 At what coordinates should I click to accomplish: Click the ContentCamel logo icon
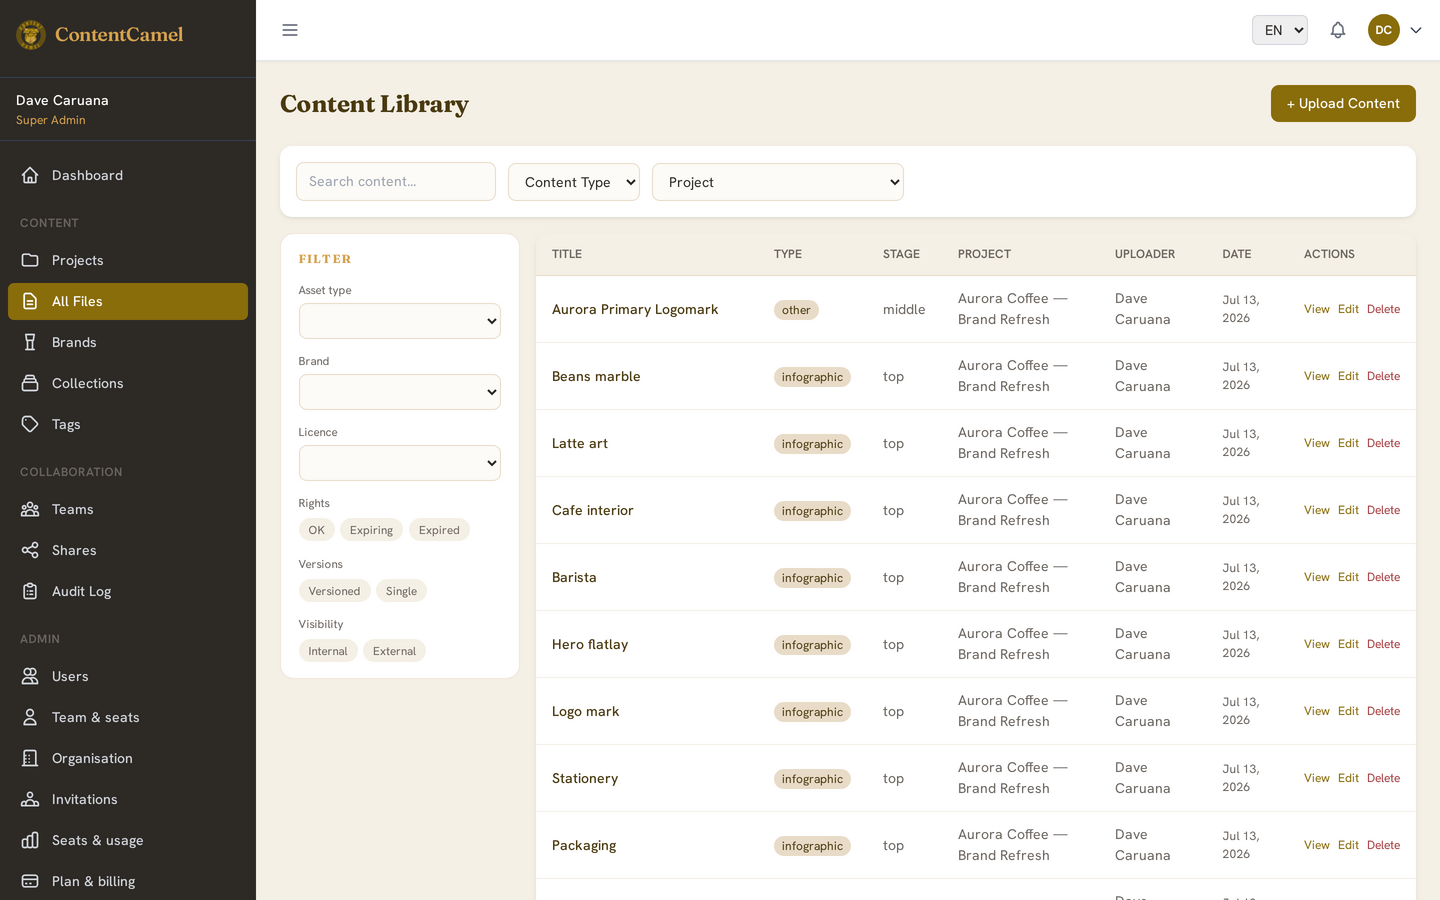click(31, 35)
